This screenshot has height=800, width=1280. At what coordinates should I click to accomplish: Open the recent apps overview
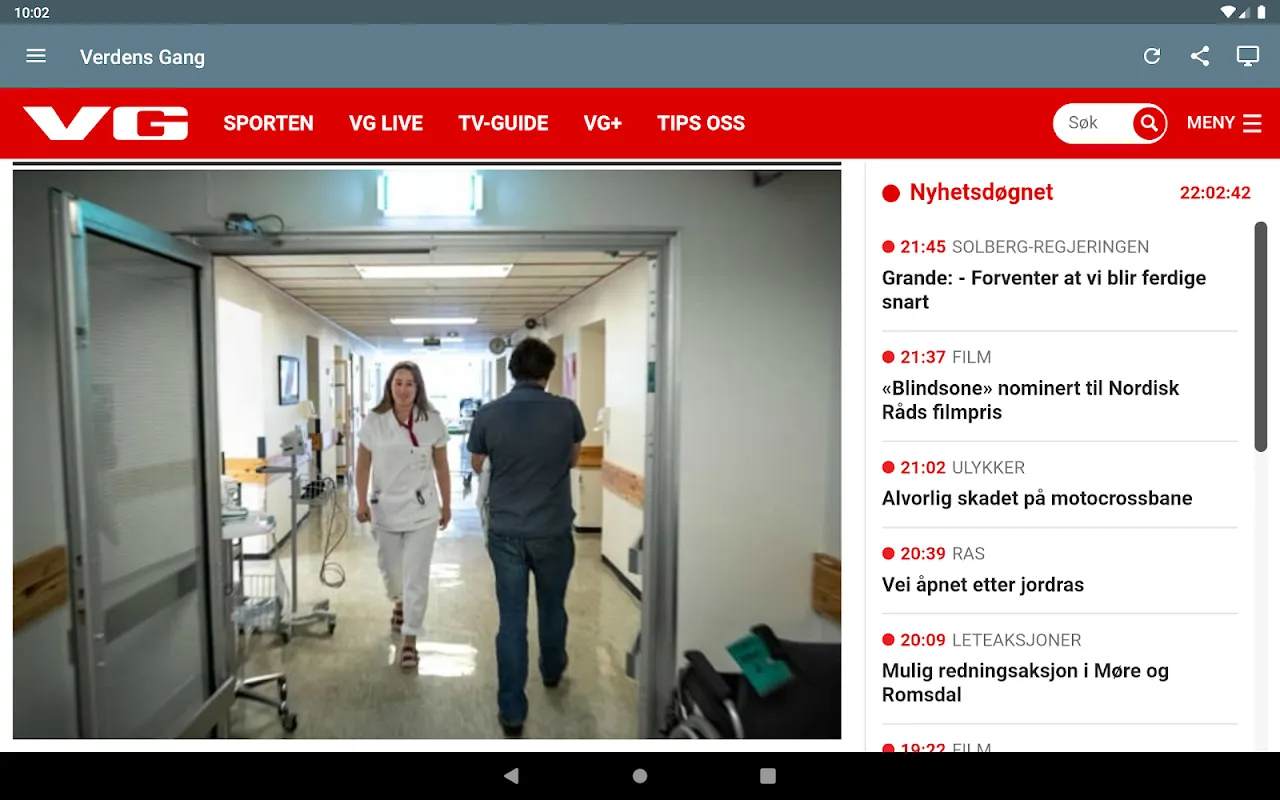click(x=768, y=776)
